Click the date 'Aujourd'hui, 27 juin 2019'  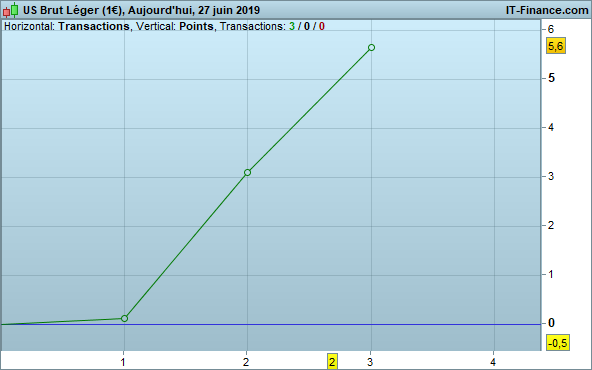(x=194, y=10)
